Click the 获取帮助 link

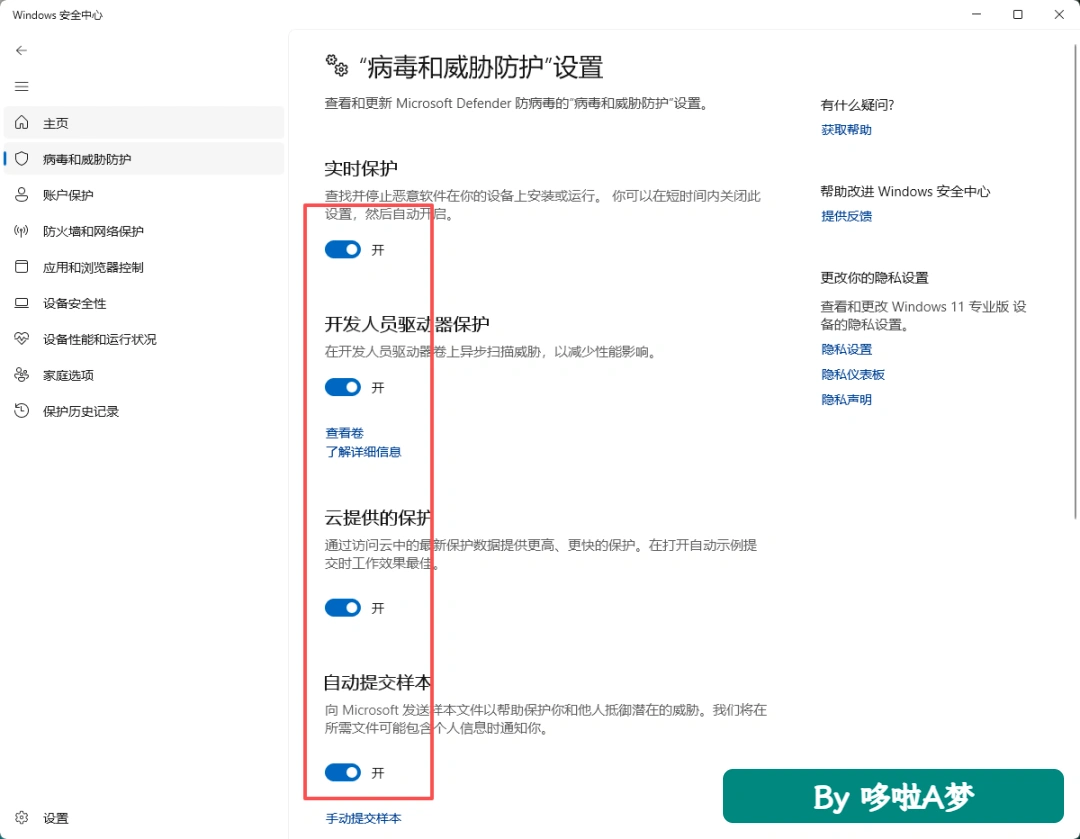847,130
